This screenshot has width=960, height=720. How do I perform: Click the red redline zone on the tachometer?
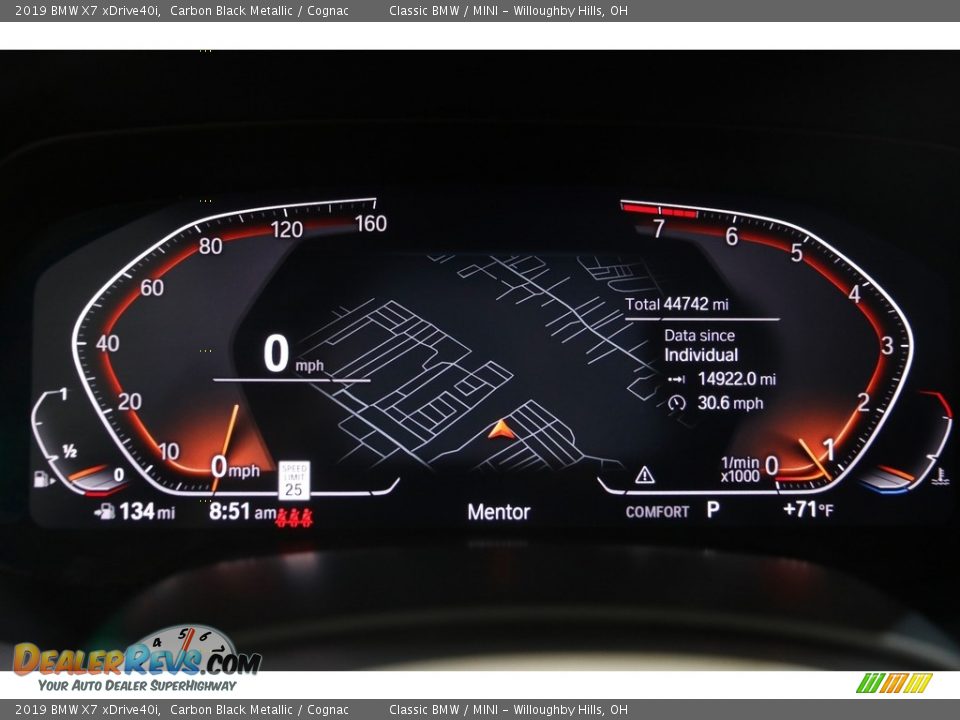659,210
